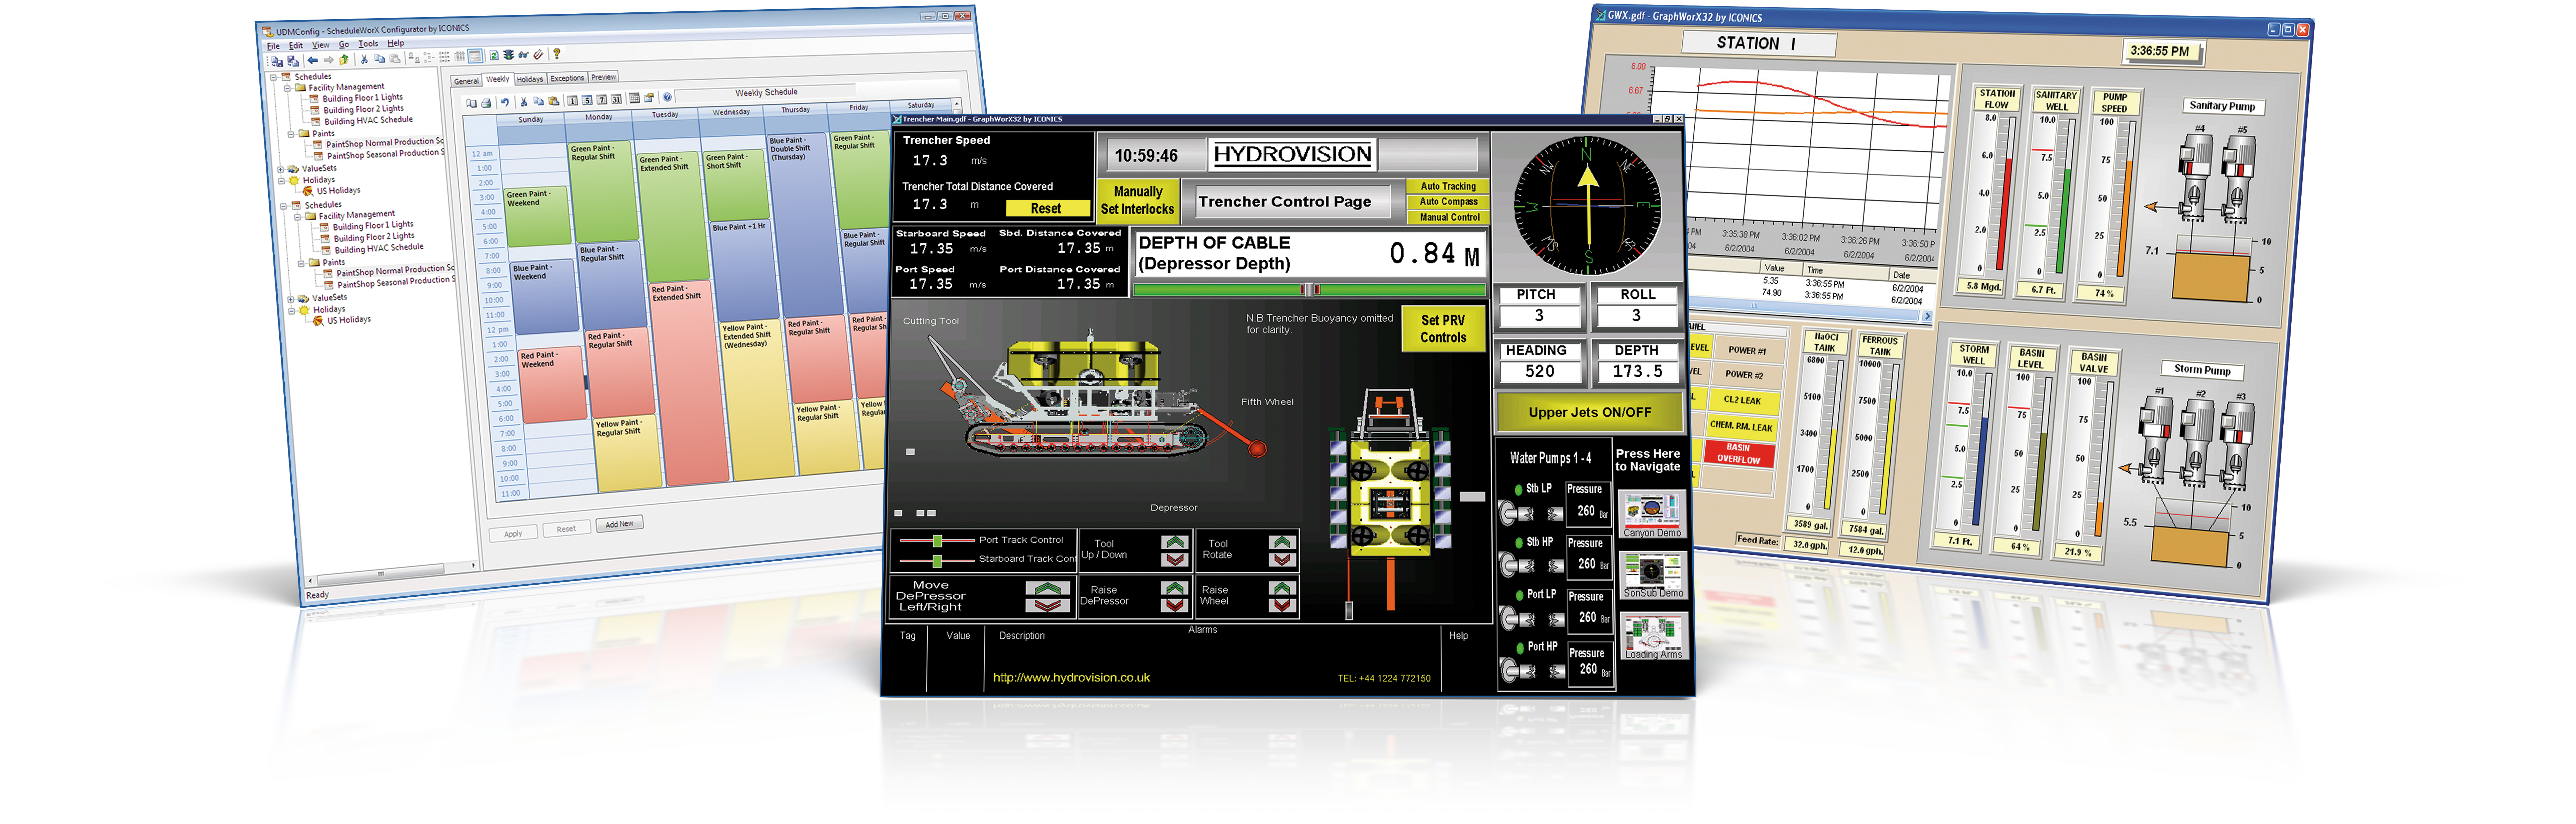This screenshot has height=824, width=2576.
Task: Switch to the Exceptions tab
Action: point(567,78)
